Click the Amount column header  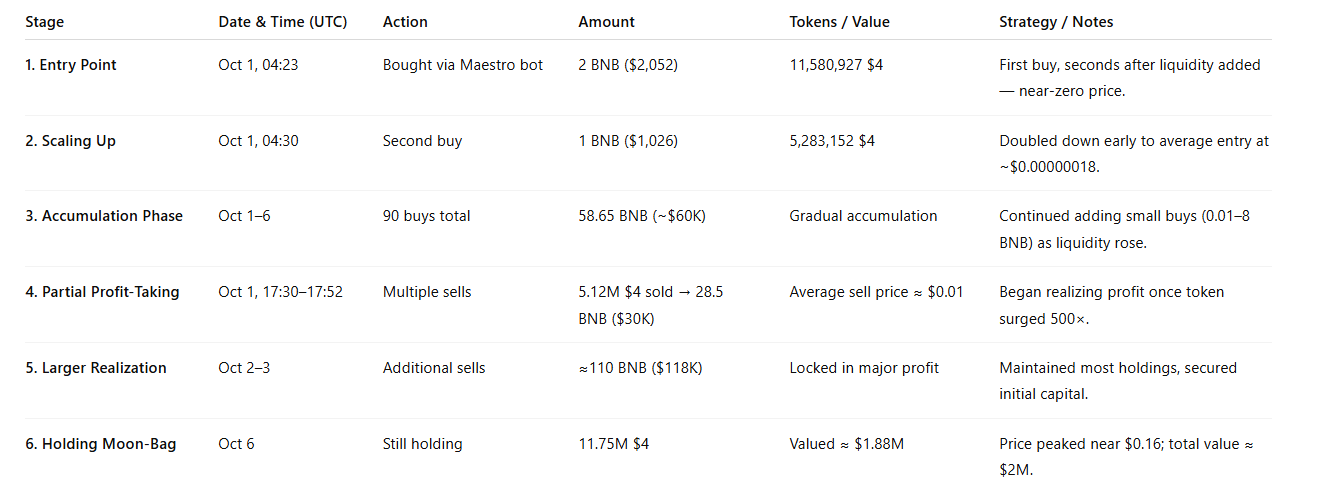tap(606, 22)
